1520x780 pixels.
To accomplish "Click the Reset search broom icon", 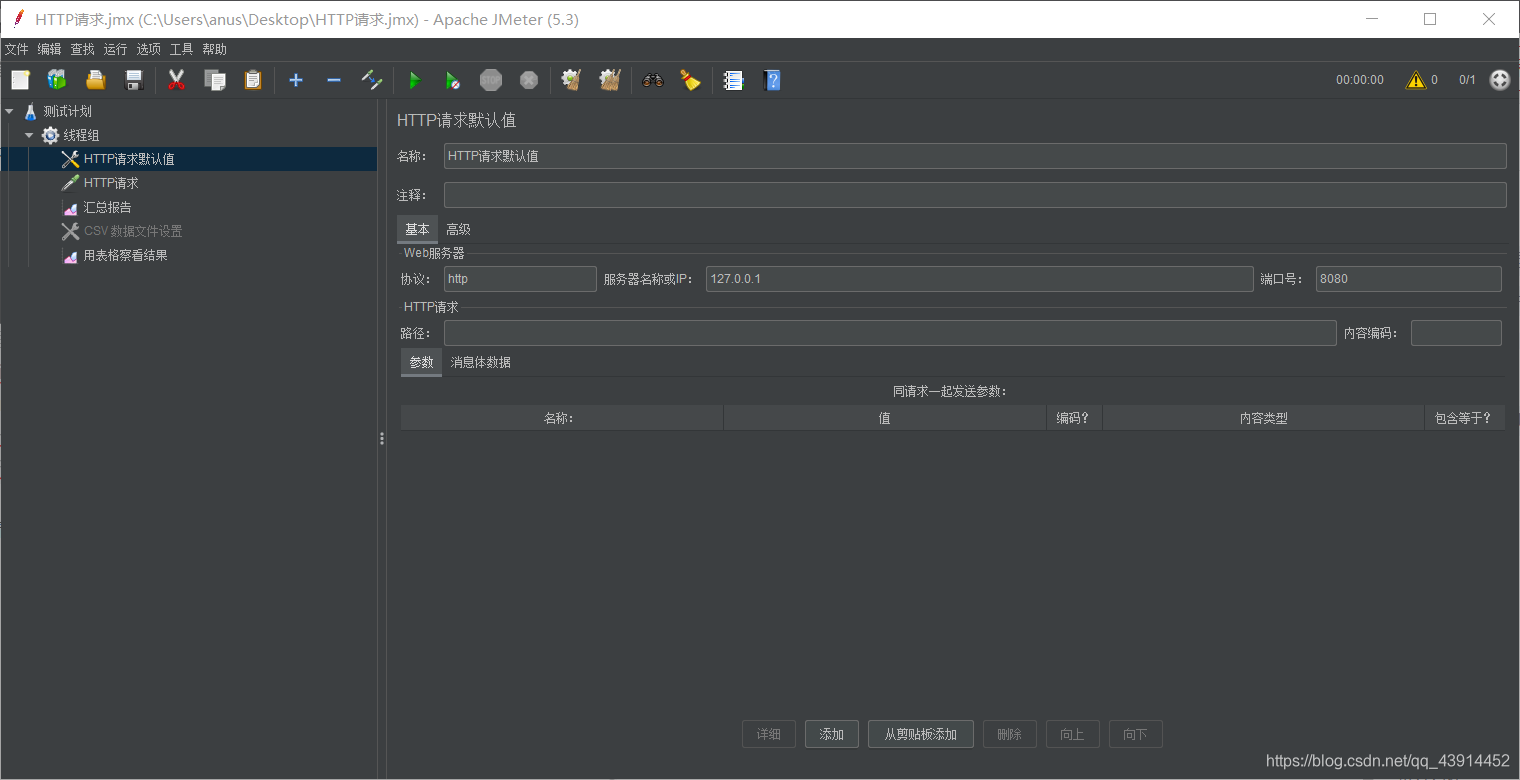I will click(691, 80).
